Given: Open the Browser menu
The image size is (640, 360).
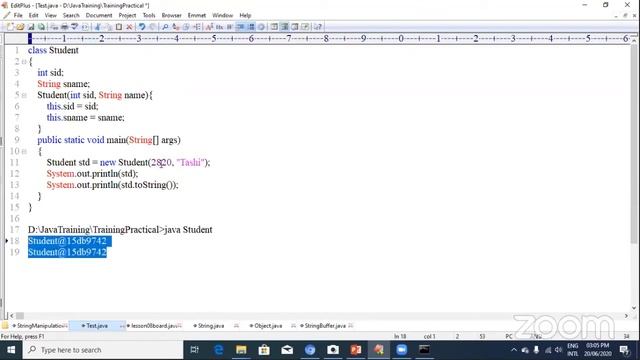Looking at the screenshot, I should (171, 16).
